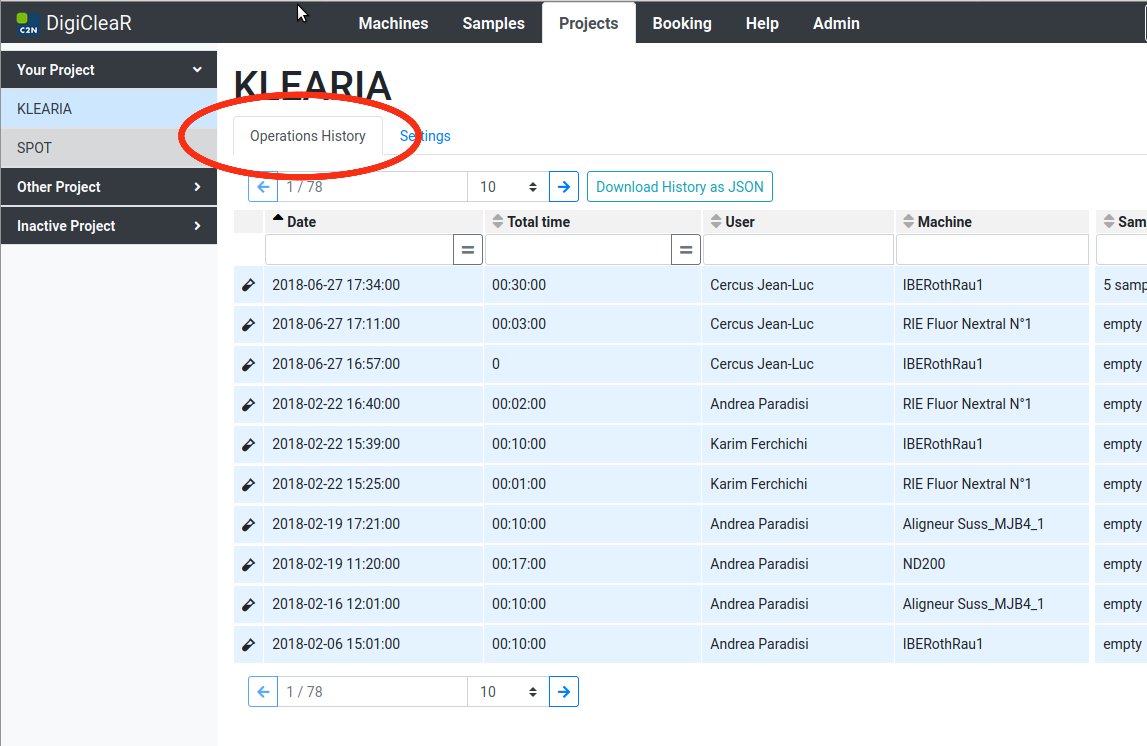Expand the Inactive Project section
The height and width of the screenshot is (746, 1147).
[x=197, y=226]
